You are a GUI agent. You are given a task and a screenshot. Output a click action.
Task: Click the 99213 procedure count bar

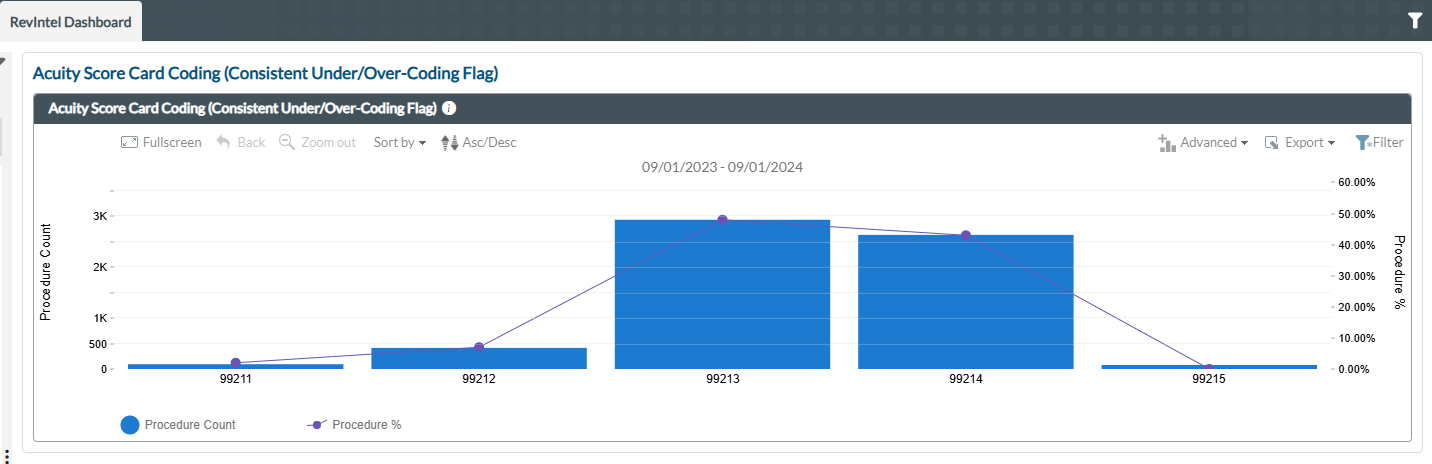click(722, 294)
